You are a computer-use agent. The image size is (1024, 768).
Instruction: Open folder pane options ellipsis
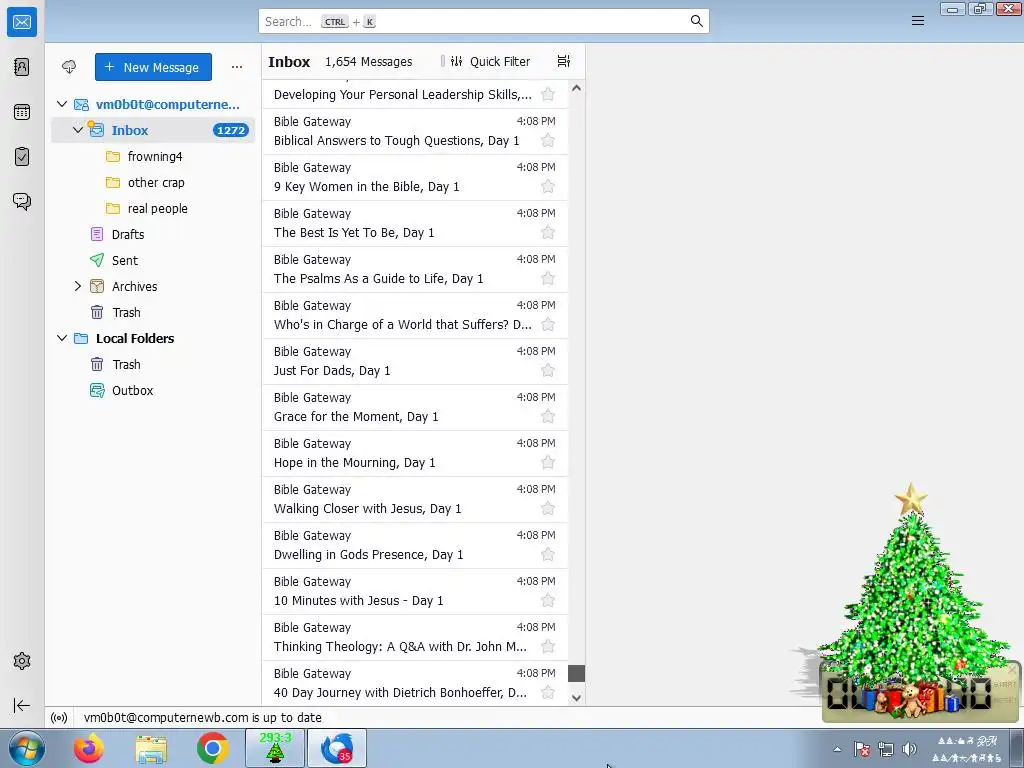tap(237, 67)
